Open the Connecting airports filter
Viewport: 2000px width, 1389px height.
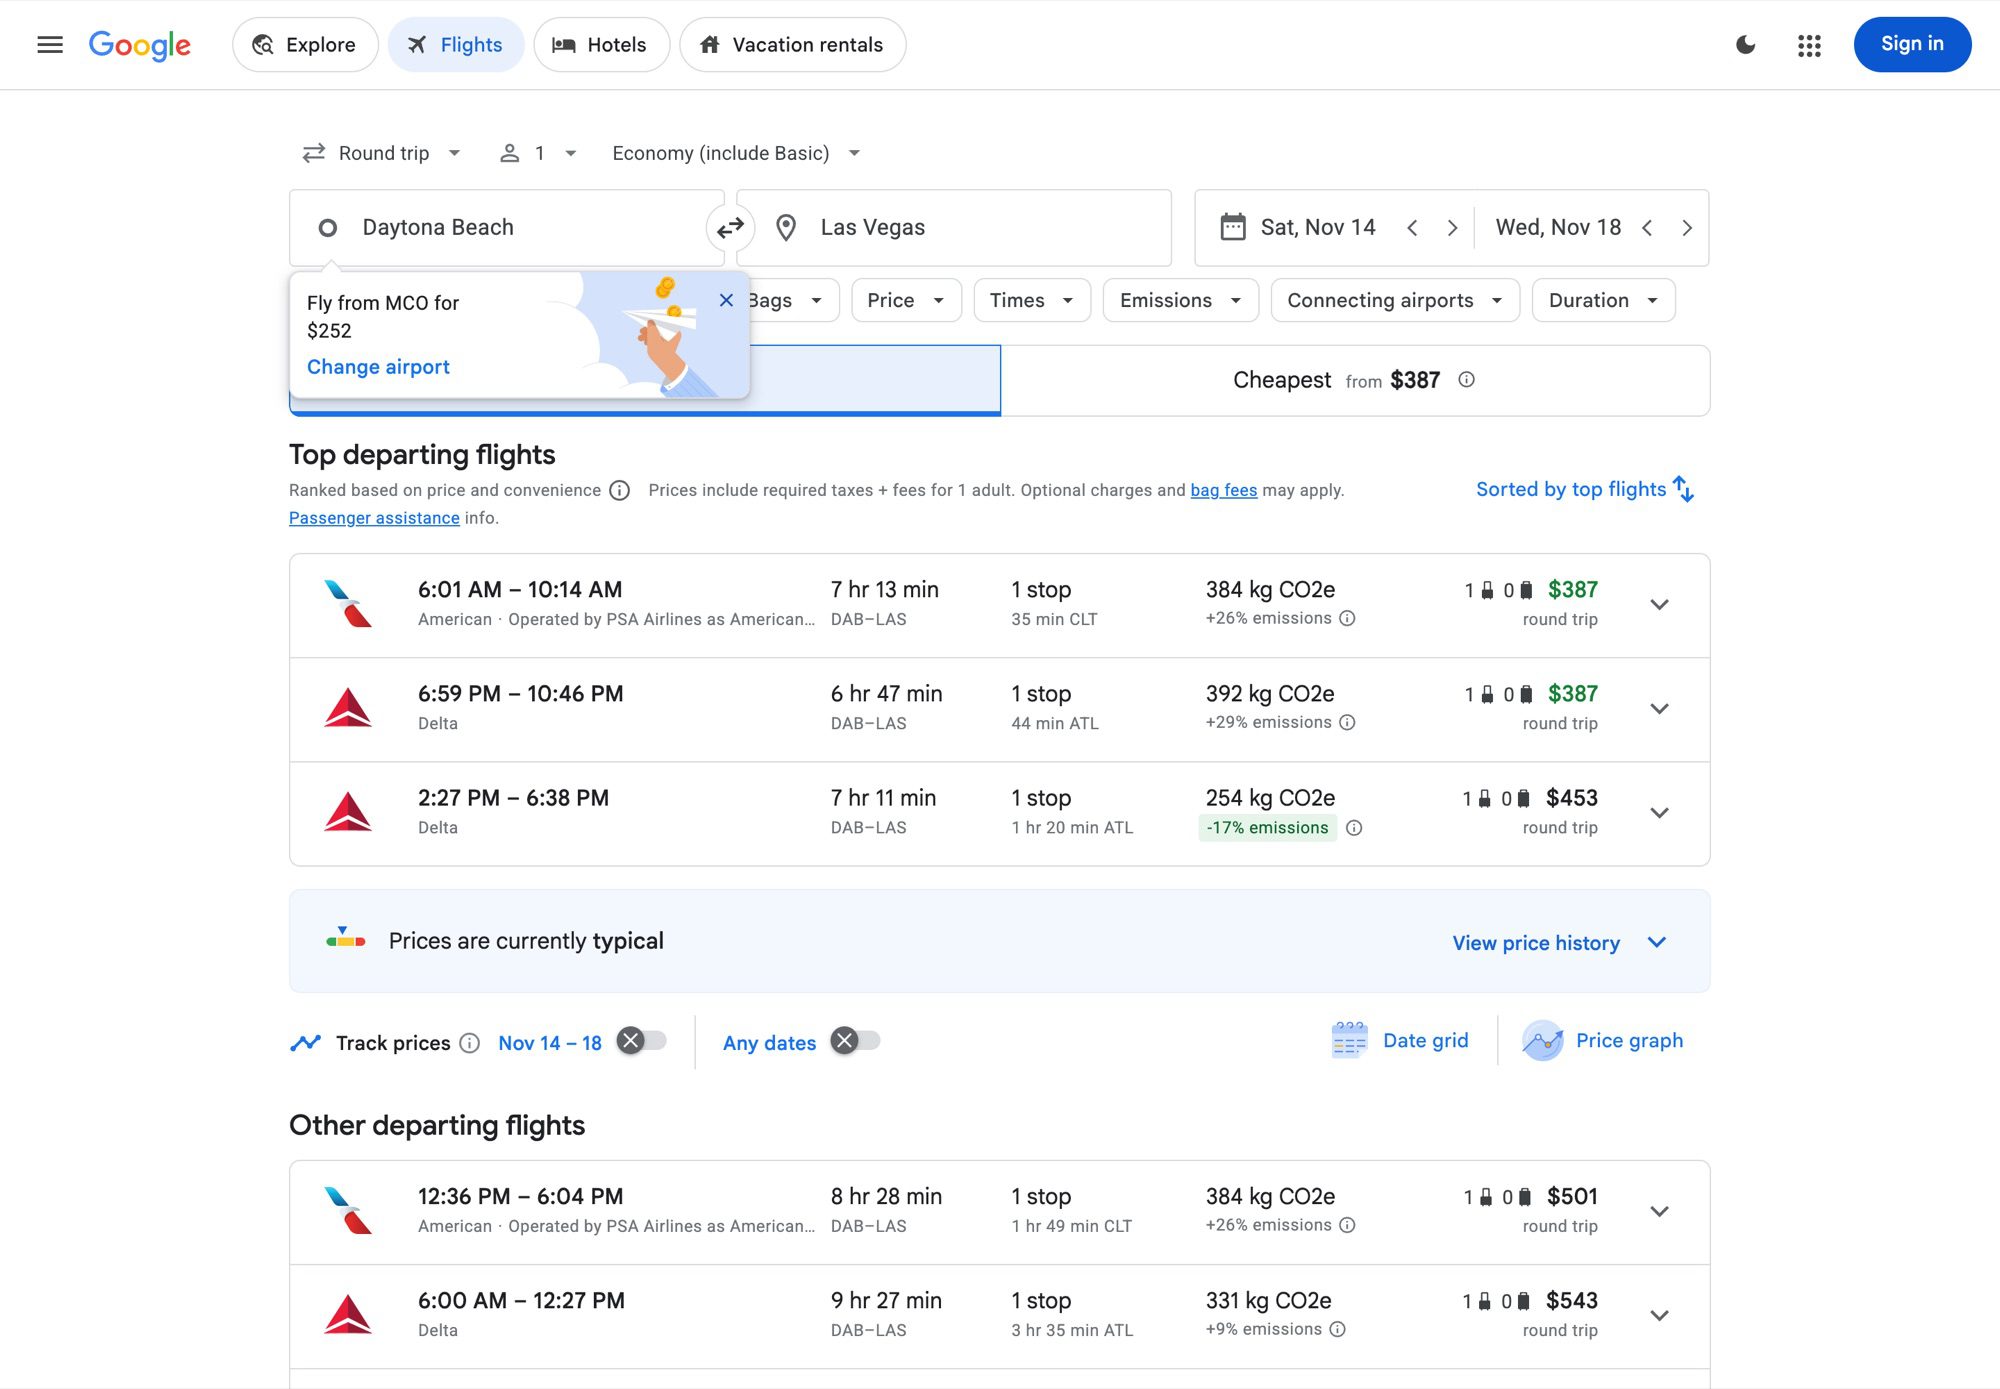coord(1395,300)
